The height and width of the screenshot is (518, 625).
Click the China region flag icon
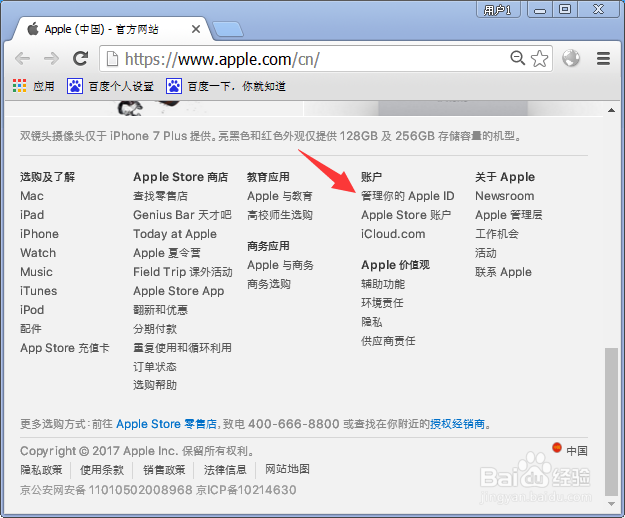point(556,447)
